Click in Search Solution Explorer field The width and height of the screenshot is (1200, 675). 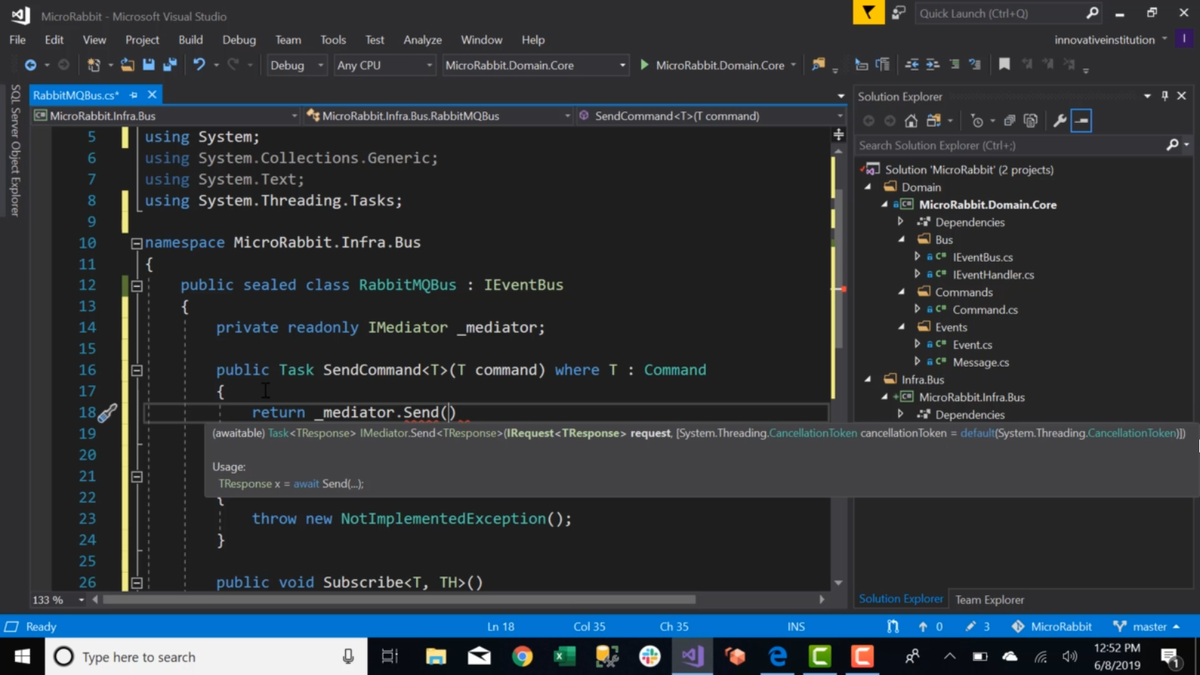(x=1010, y=145)
